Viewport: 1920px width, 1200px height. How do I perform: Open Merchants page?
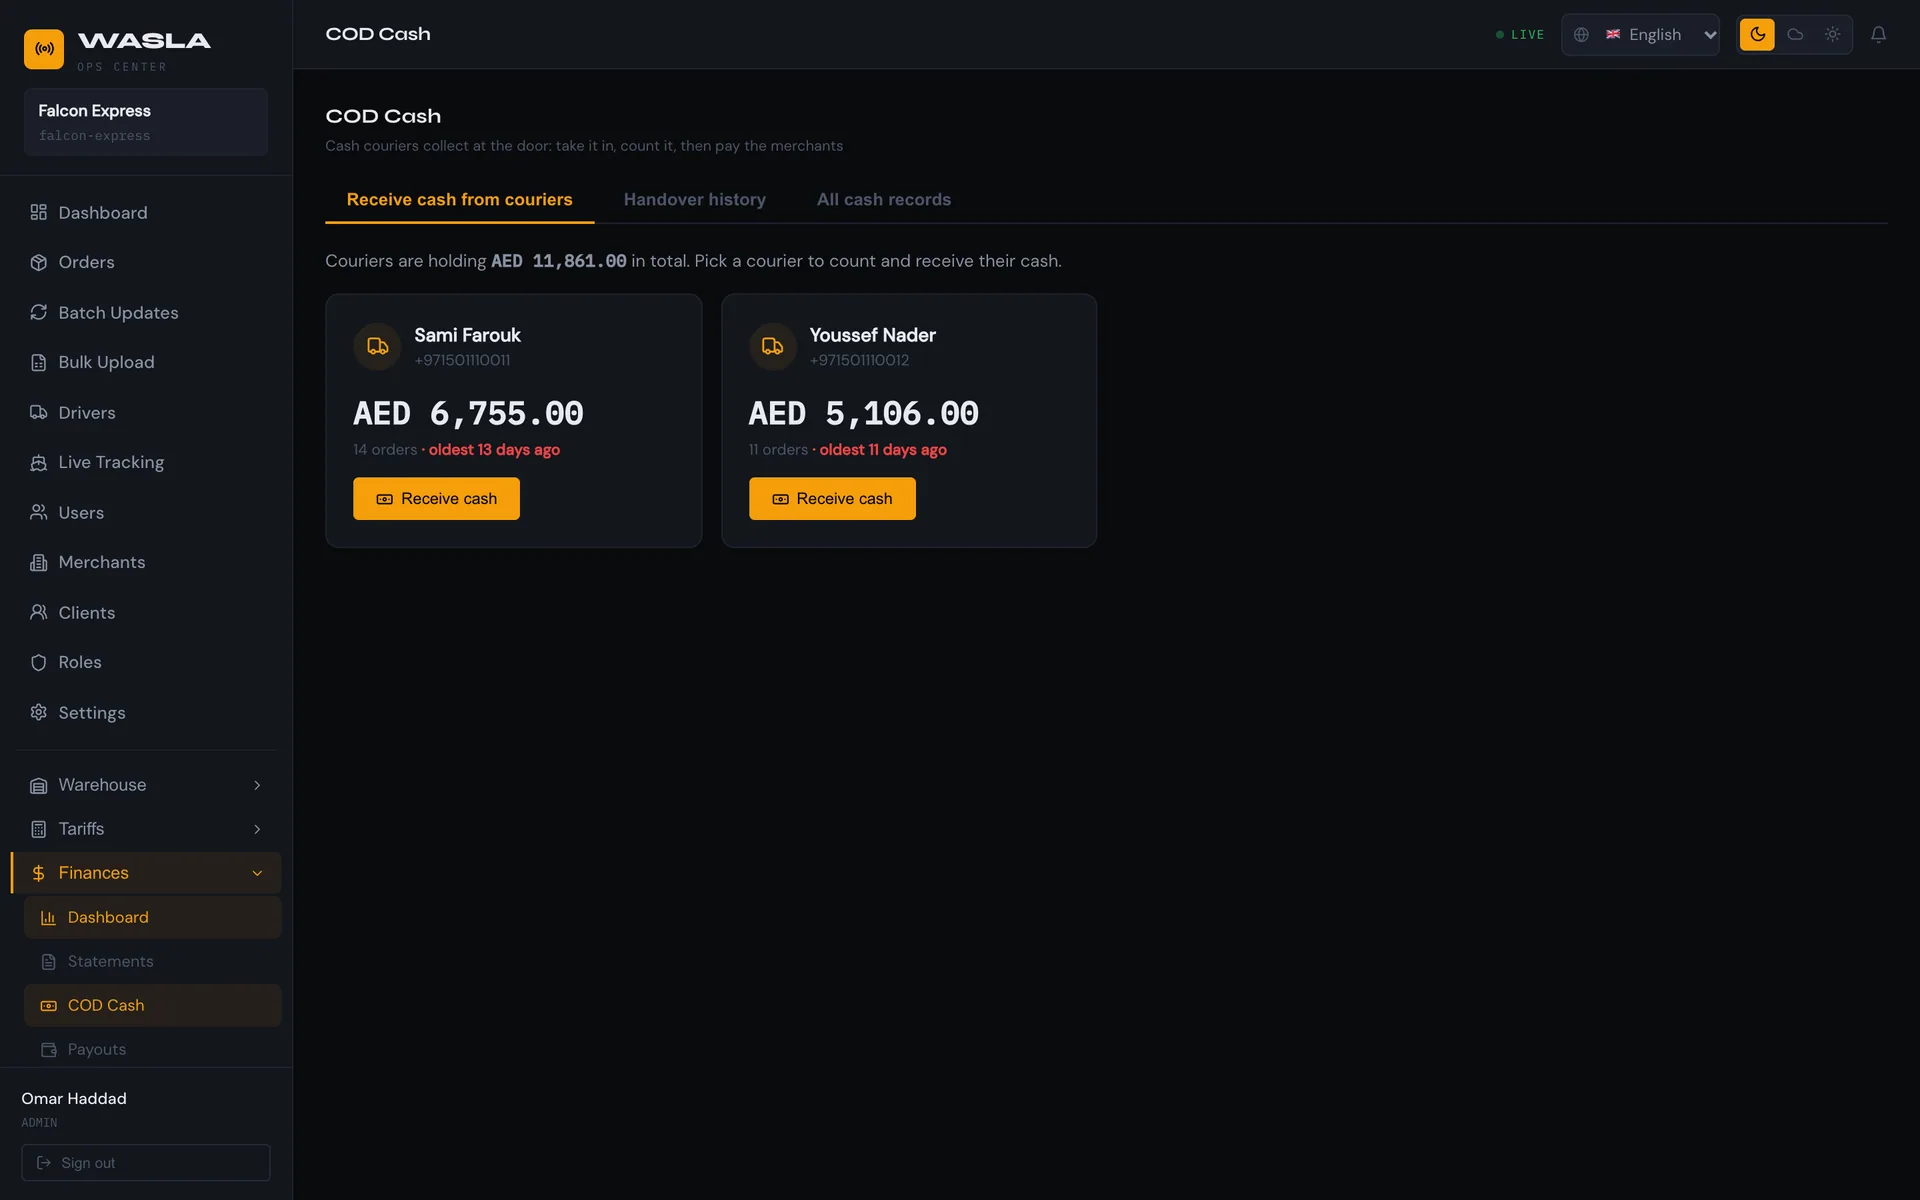(x=146, y=562)
